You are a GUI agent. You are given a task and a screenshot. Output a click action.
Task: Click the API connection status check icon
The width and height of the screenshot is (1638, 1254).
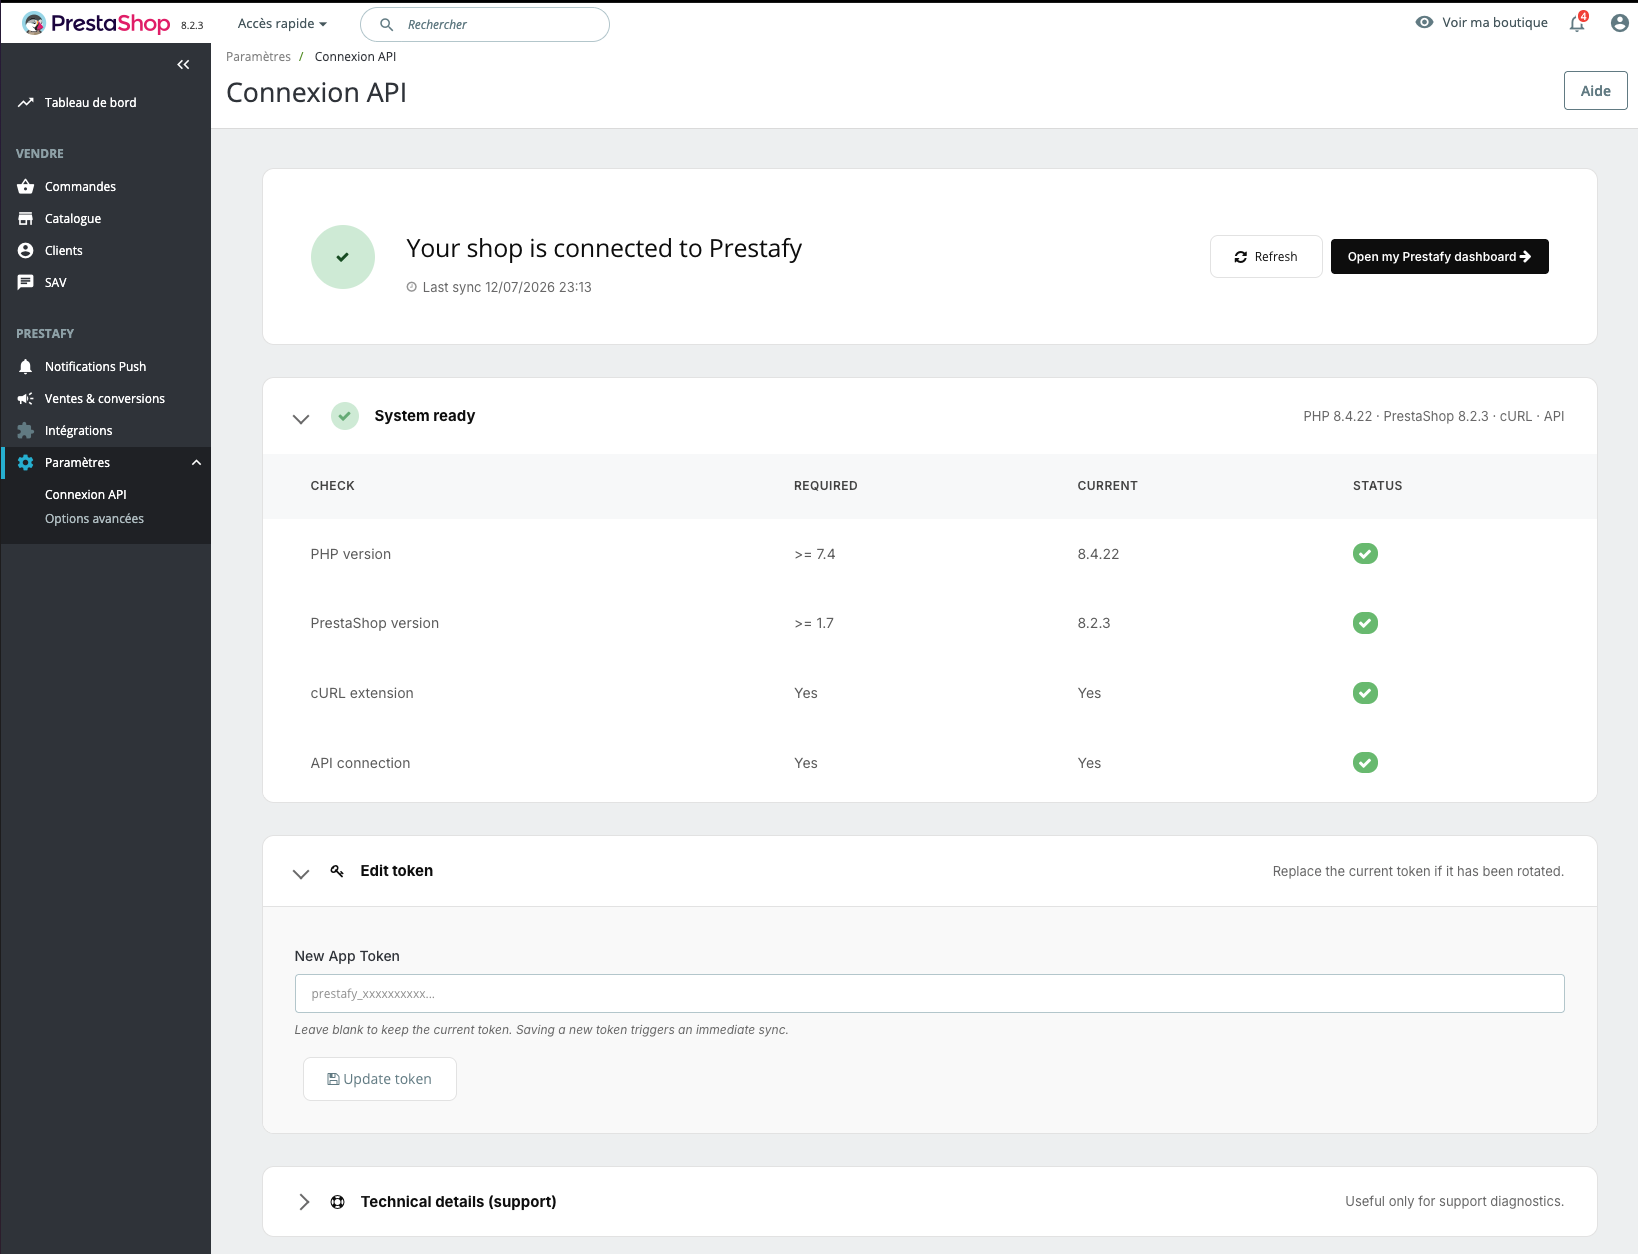1365,763
